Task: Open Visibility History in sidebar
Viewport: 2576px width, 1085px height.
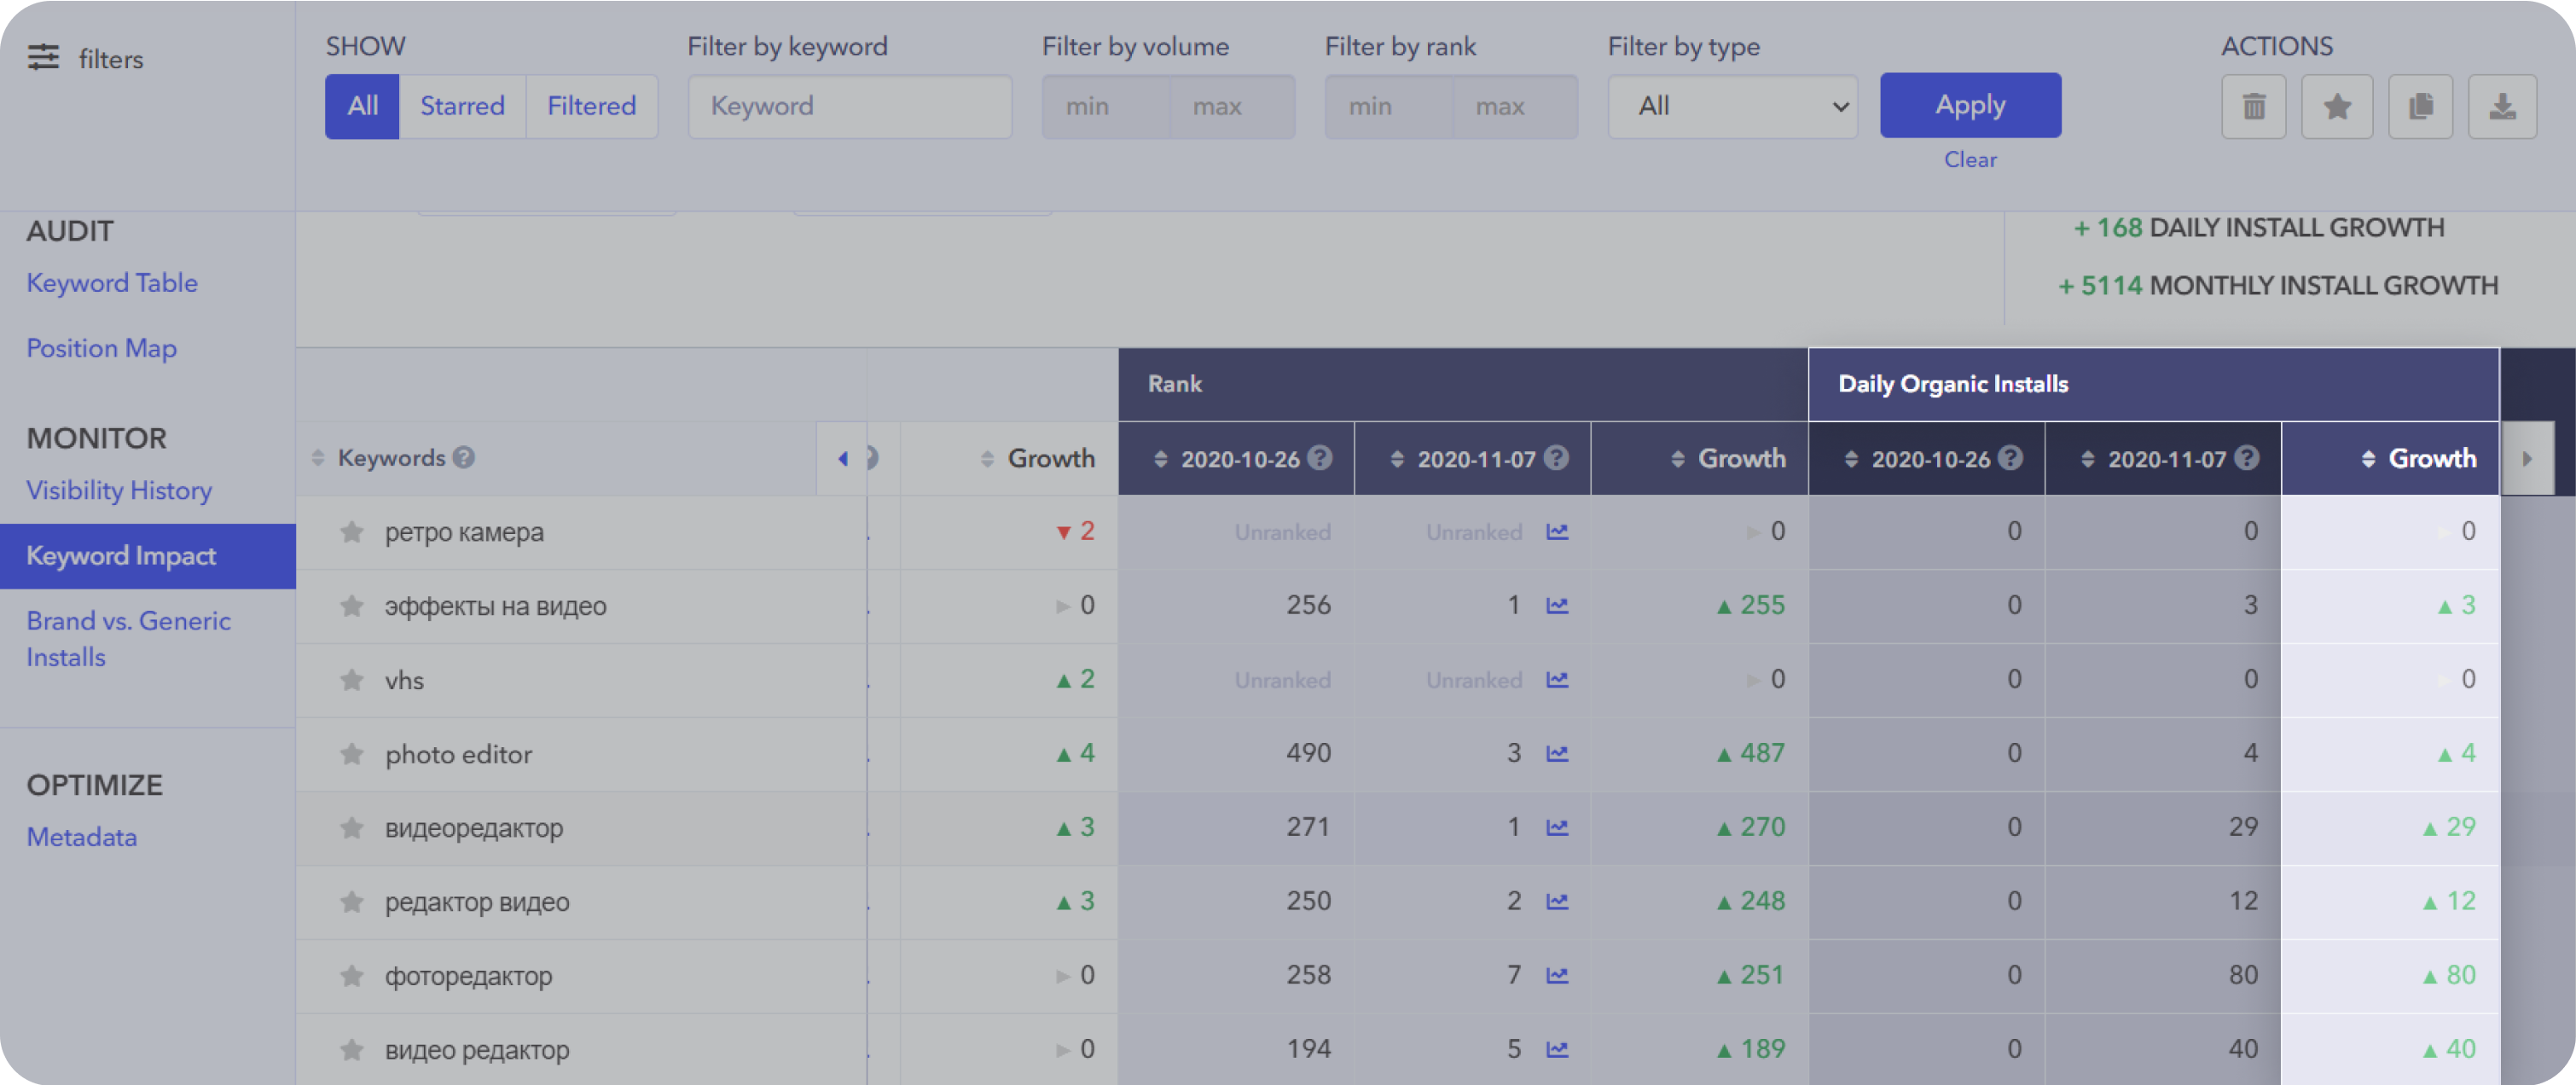Action: 119,490
